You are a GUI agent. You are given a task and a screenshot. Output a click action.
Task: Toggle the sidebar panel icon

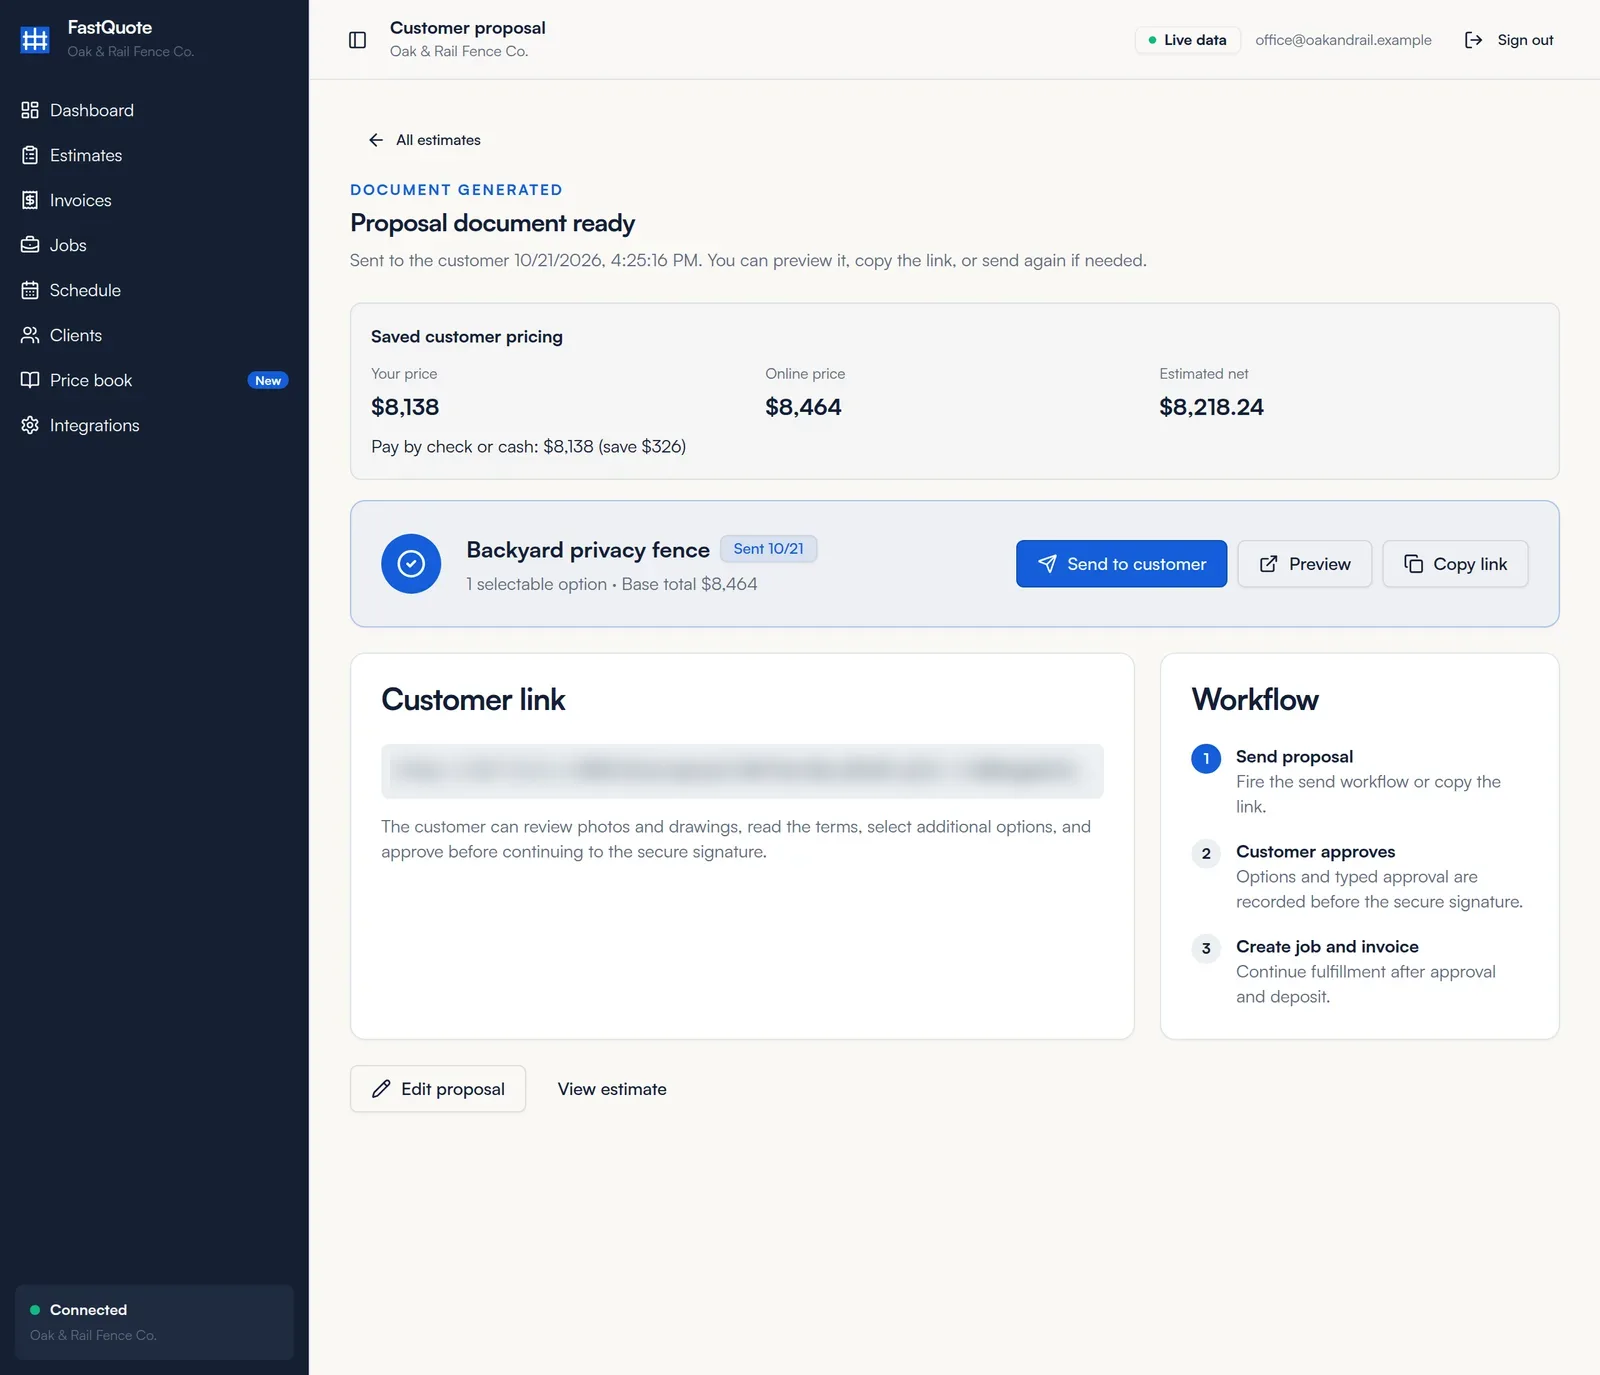coord(357,40)
